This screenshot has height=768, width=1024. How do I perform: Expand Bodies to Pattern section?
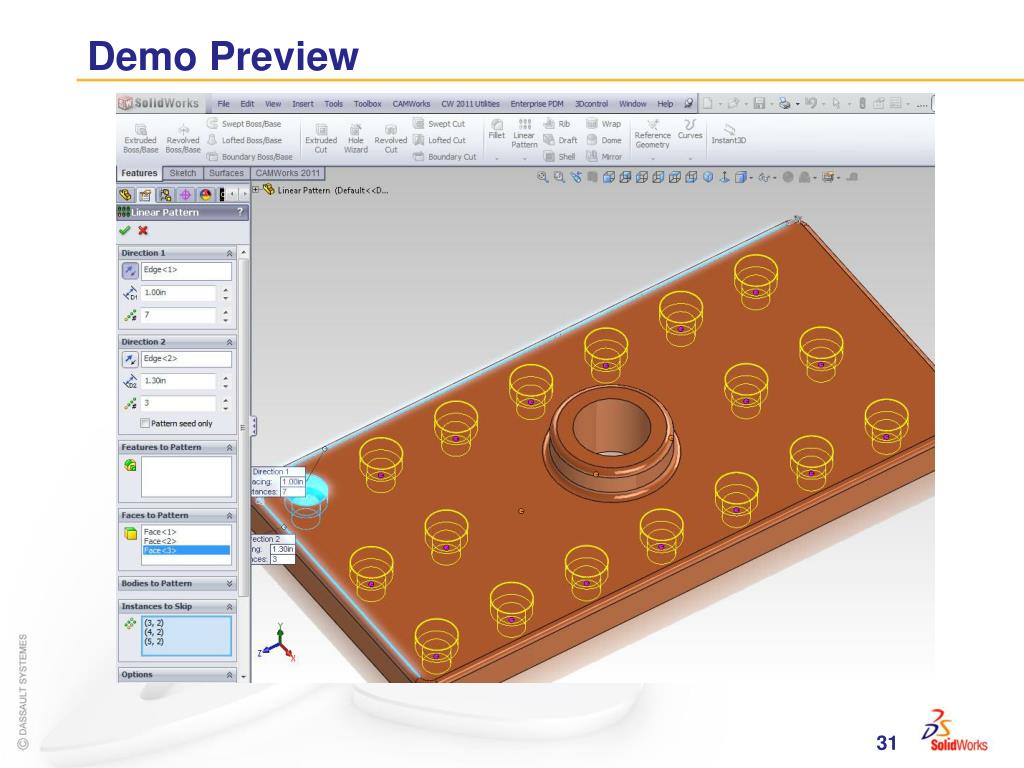(x=229, y=584)
